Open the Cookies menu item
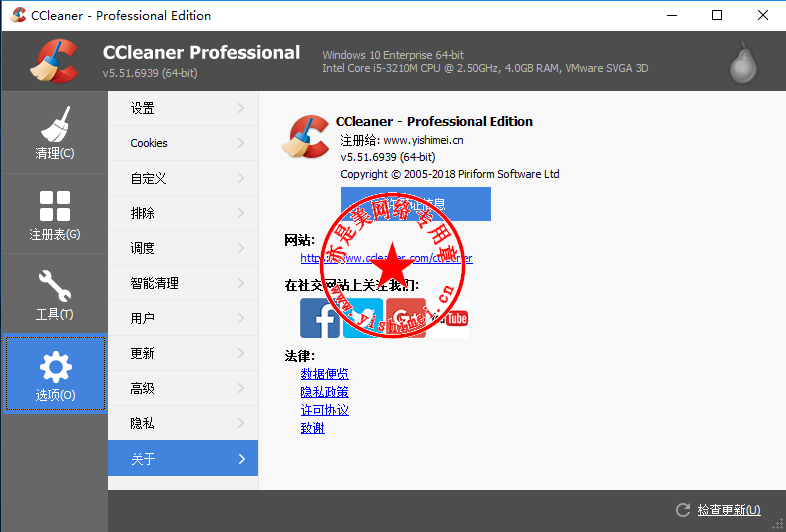This screenshot has height=532, width=786. (x=183, y=143)
